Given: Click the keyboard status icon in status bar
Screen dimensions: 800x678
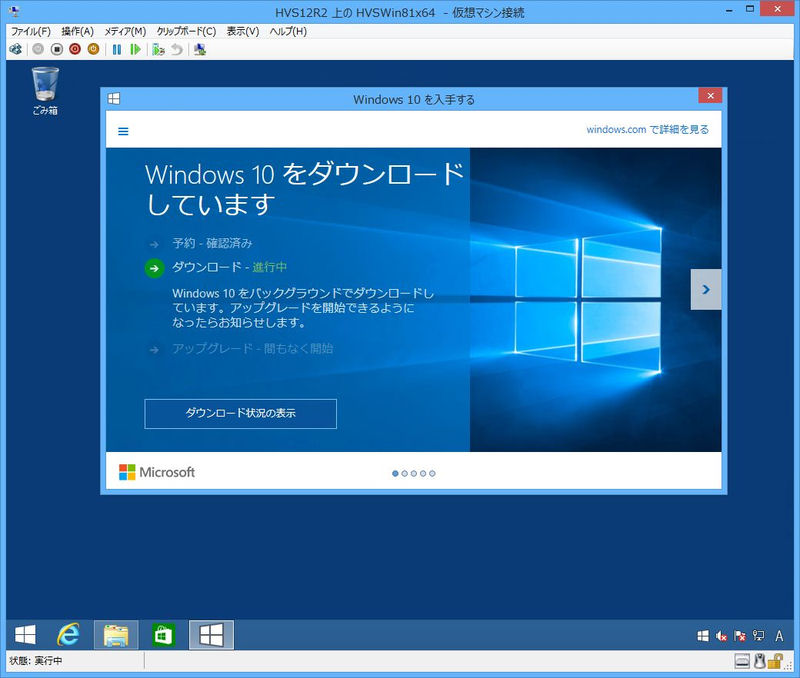Looking at the screenshot, I should point(742,661).
